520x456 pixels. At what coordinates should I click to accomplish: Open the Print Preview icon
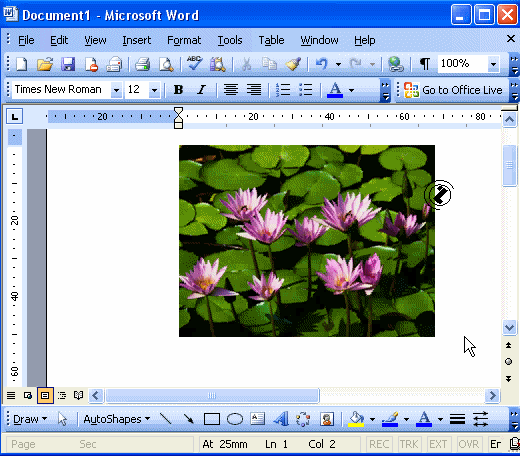pyautogui.click(x=166, y=64)
